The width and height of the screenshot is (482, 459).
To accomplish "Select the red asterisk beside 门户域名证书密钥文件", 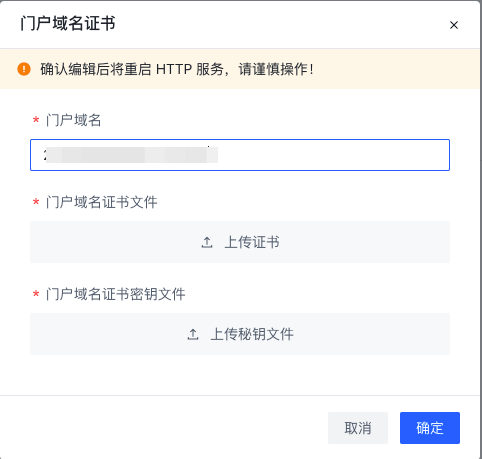I will (36, 294).
